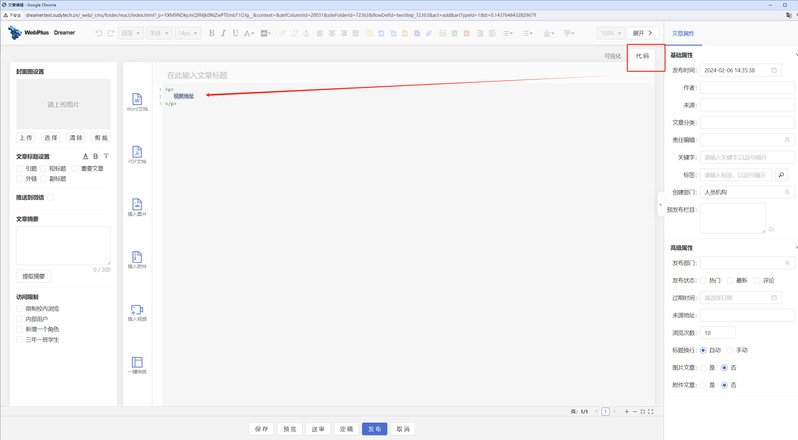Open calendar icon in the 发布时间 field
Screen dimensions: 798x440
(774, 70)
